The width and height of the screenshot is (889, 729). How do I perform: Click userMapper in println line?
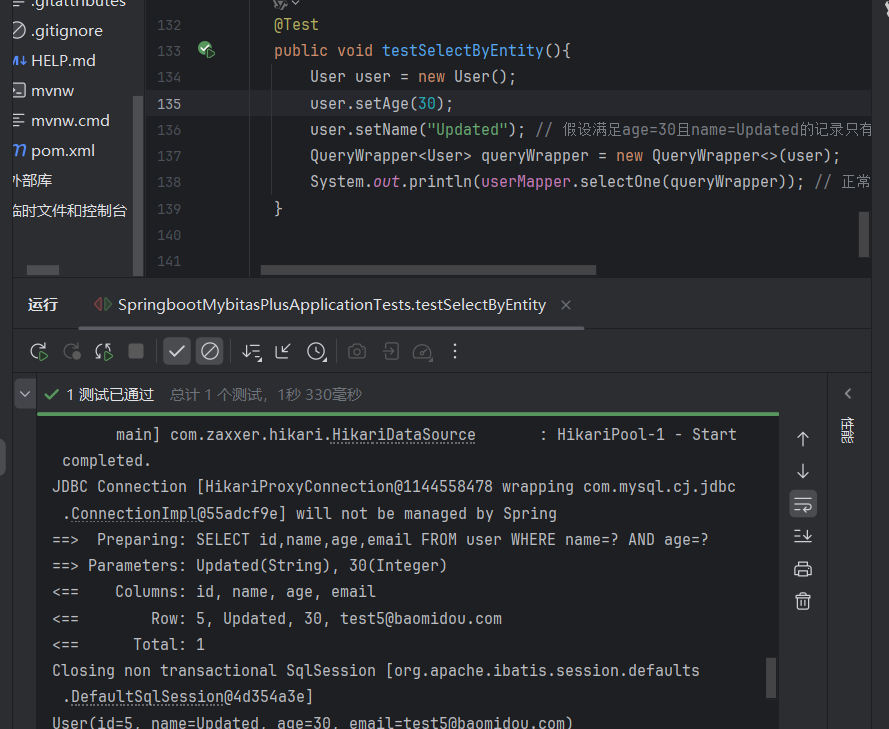pyautogui.click(x=526, y=182)
